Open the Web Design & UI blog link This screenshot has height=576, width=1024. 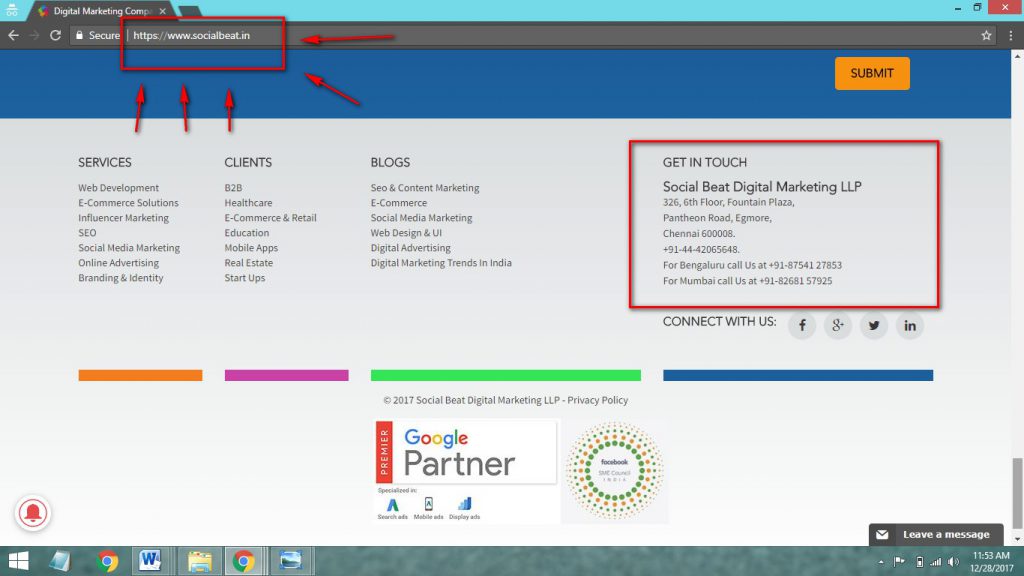point(406,232)
